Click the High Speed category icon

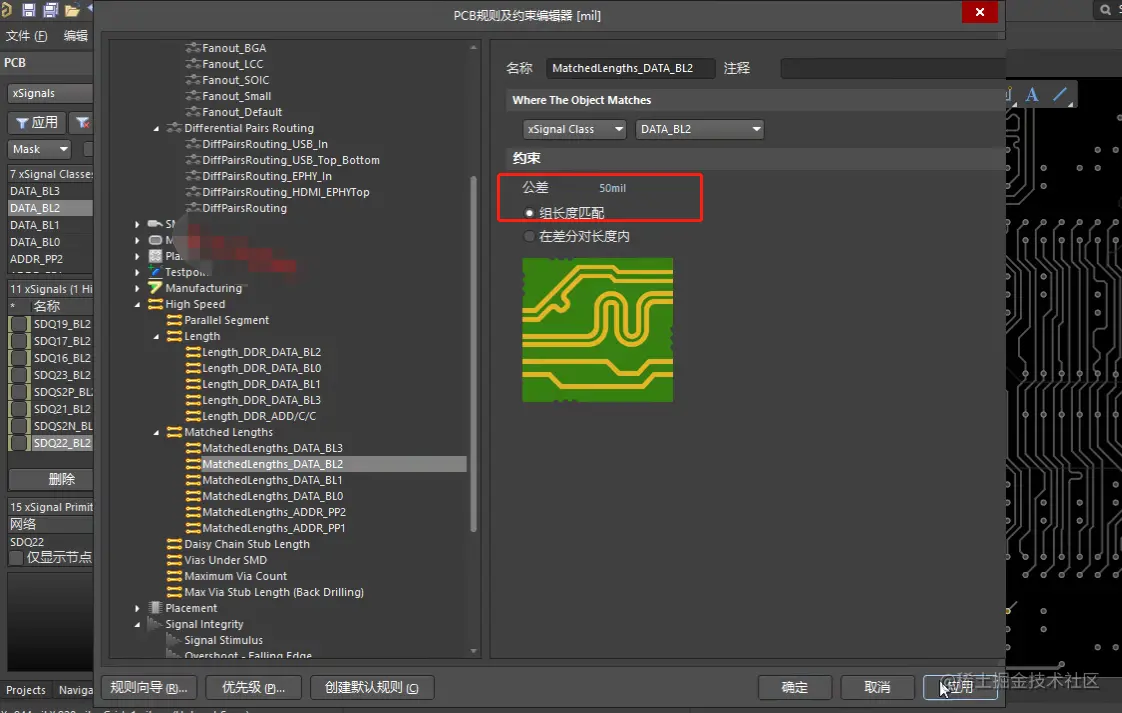(155, 304)
